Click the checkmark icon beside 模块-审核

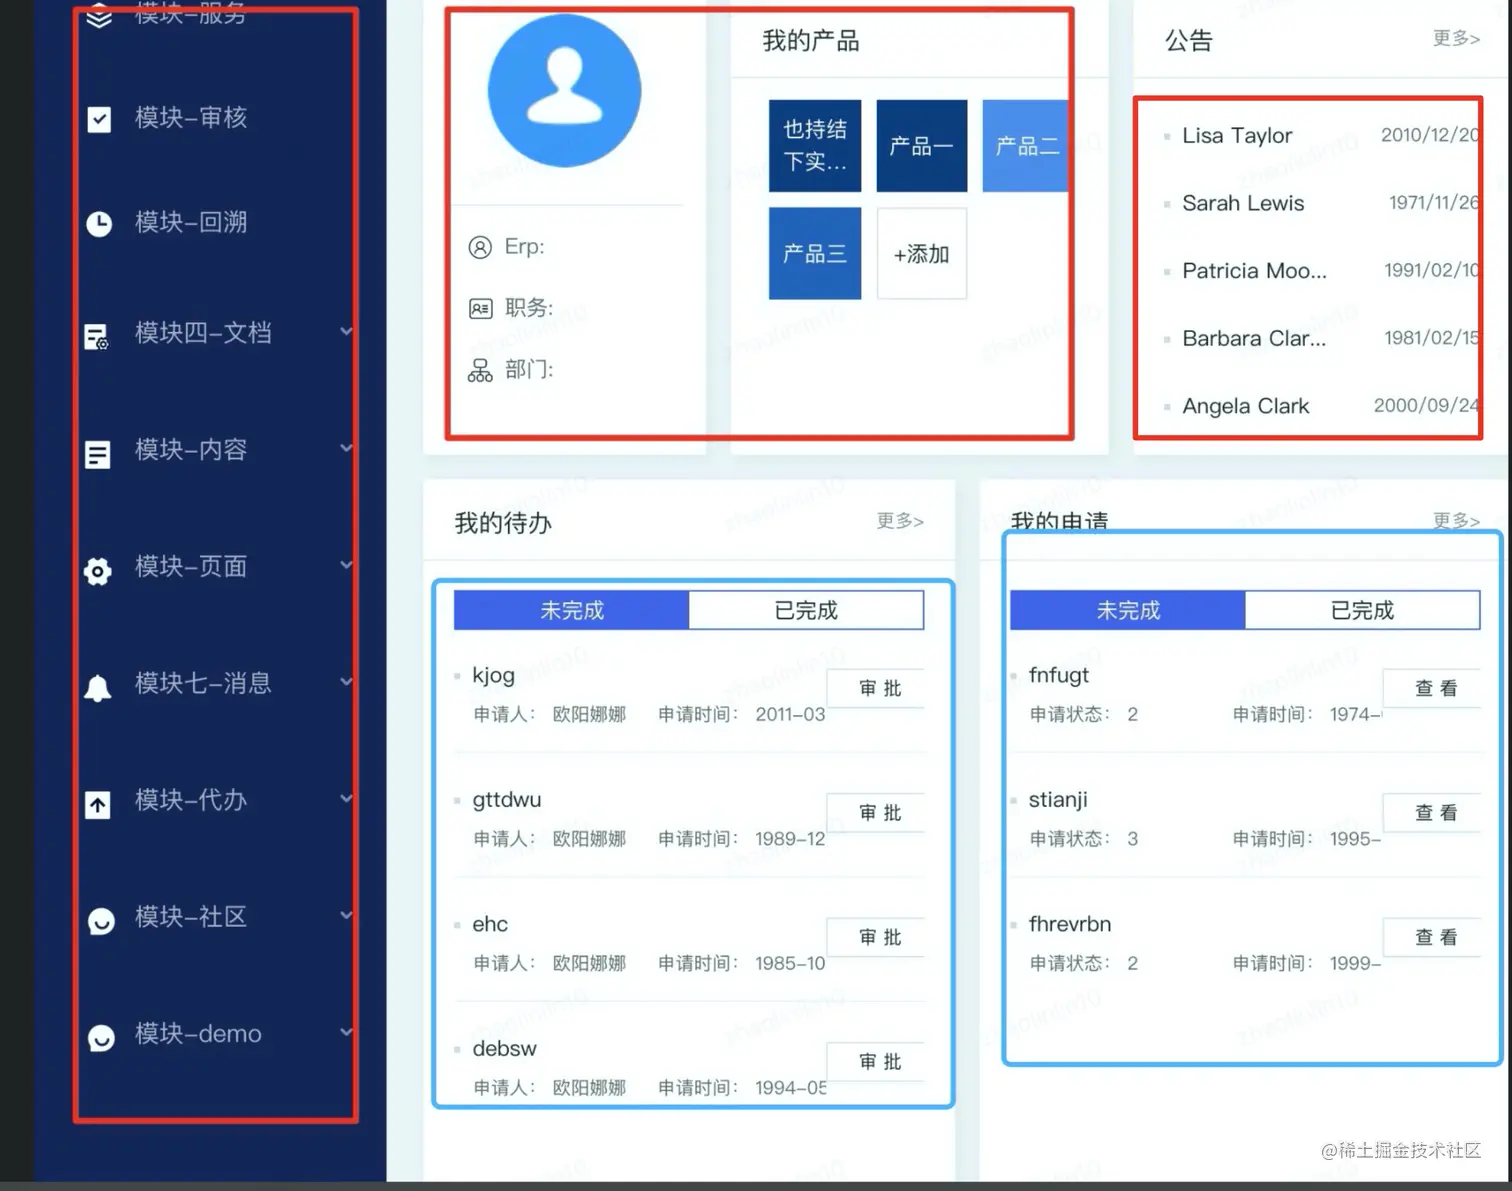coord(99,119)
